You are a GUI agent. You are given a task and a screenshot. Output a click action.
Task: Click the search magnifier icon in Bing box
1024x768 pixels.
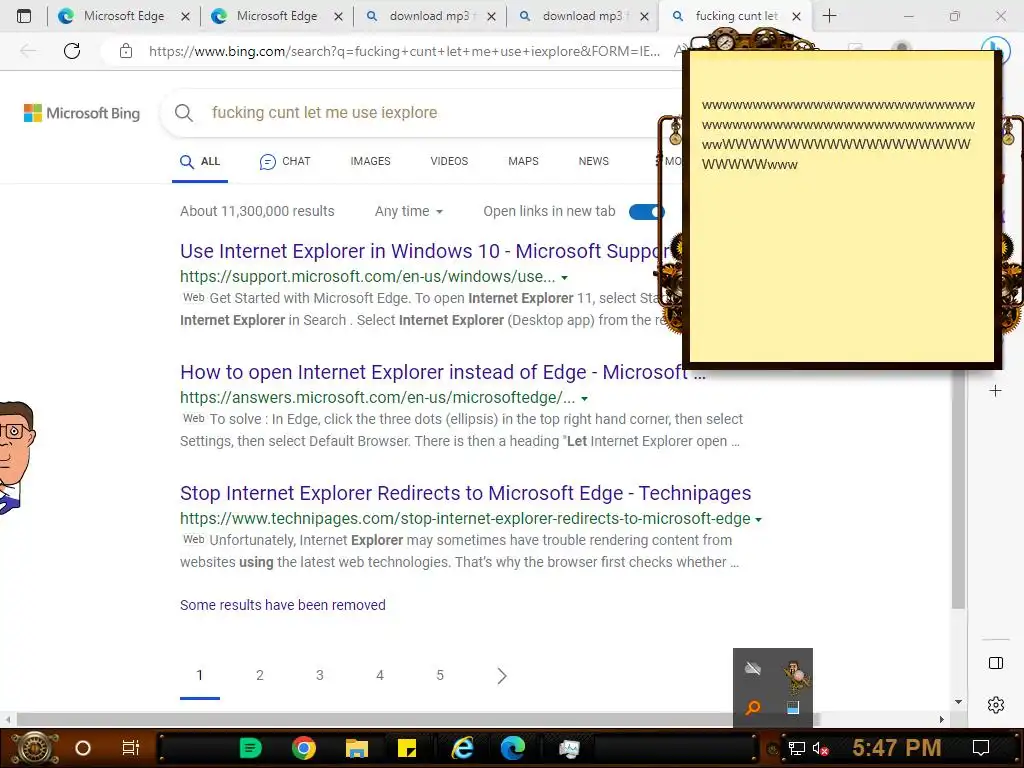(184, 113)
